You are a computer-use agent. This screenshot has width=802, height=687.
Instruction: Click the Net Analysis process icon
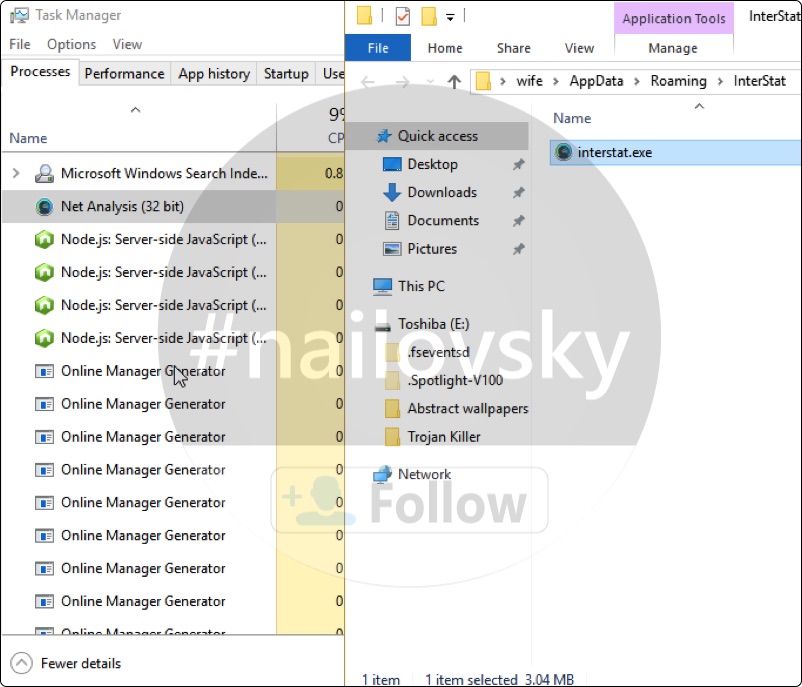point(44,207)
